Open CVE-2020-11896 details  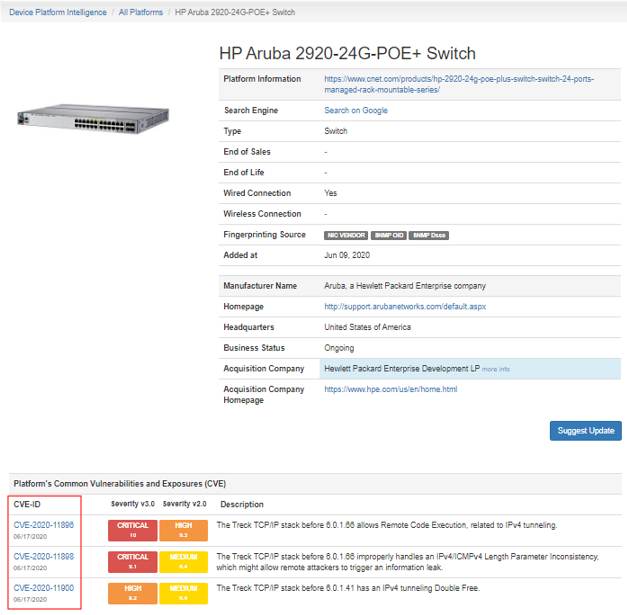[x=43, y=524]
